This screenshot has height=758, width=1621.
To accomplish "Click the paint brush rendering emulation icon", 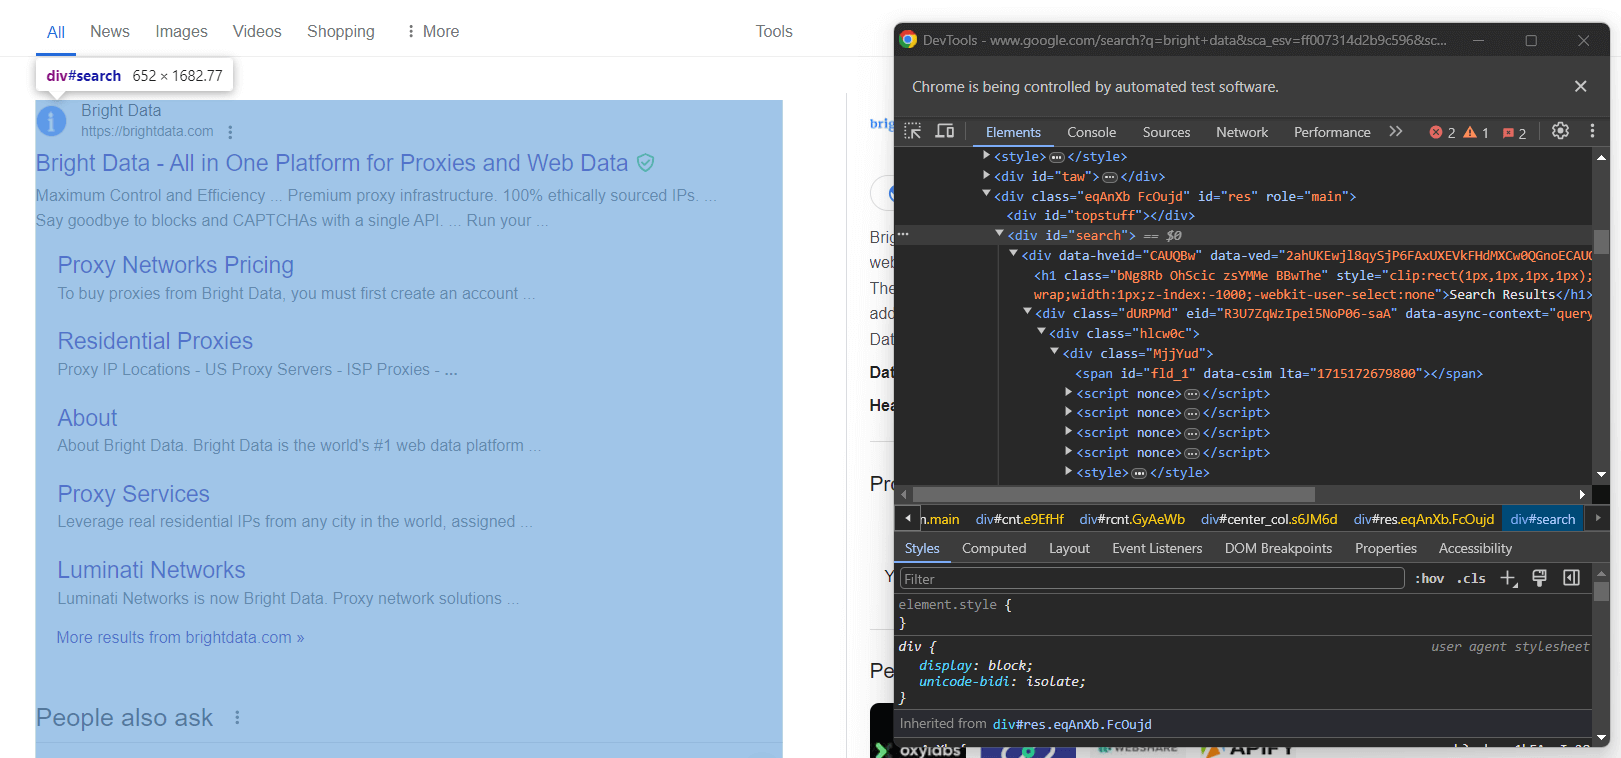I will coord(1540,578).
